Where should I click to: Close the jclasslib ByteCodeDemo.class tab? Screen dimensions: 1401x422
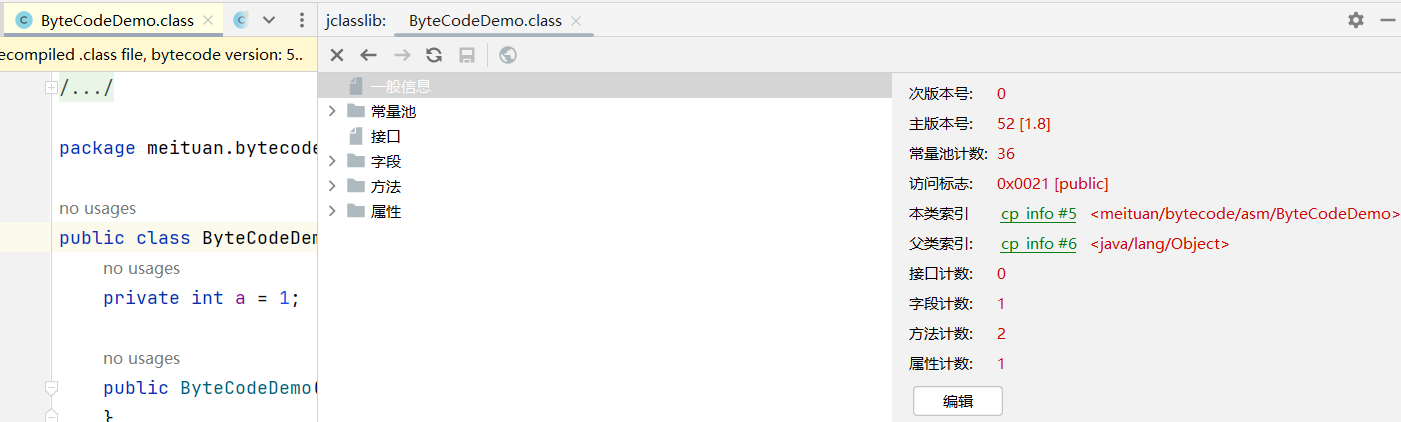577,21
